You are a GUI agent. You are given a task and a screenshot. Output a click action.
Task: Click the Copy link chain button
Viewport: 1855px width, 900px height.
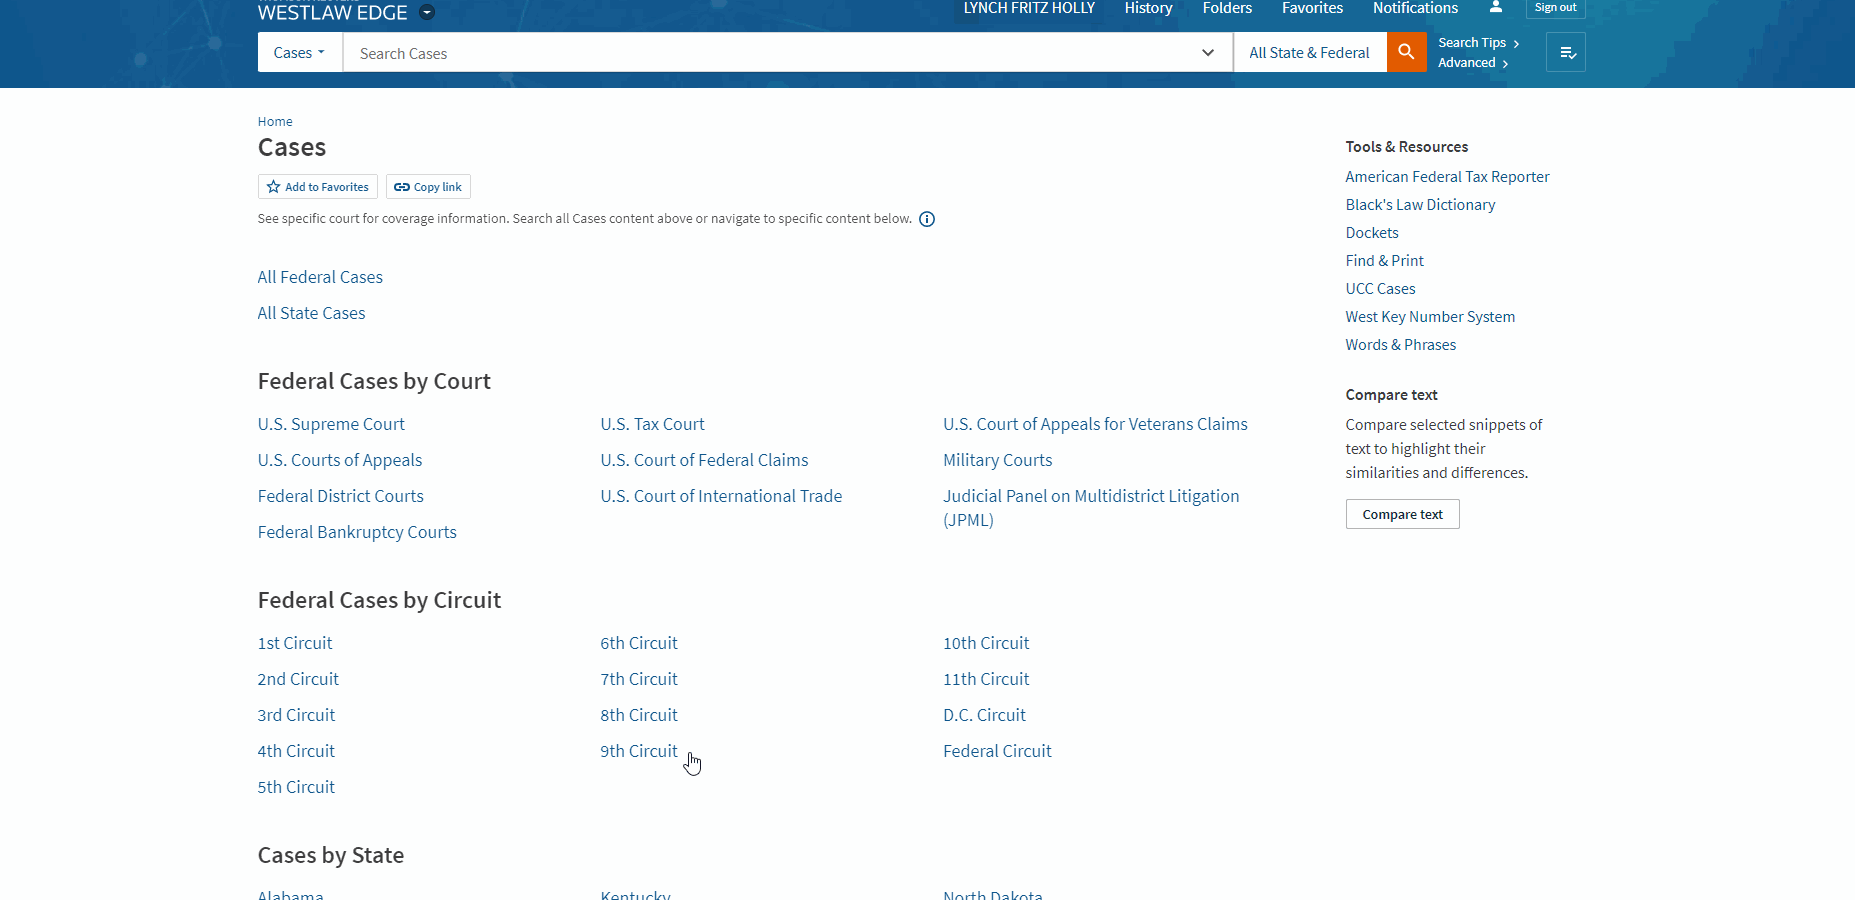coord(428,187)
